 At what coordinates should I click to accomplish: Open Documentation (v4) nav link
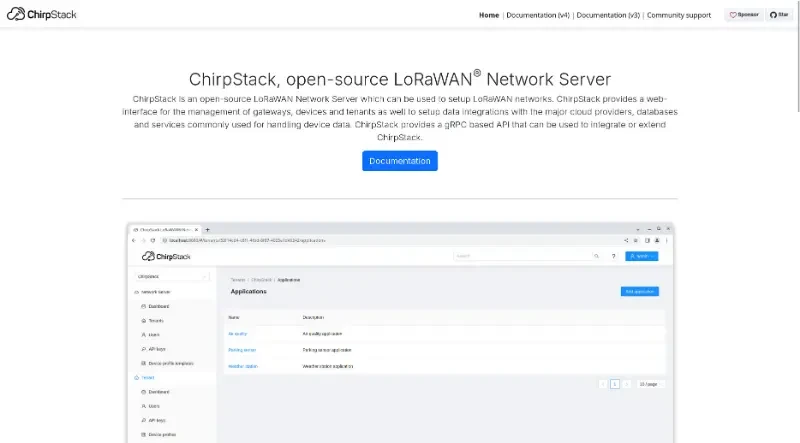(538, 15)
